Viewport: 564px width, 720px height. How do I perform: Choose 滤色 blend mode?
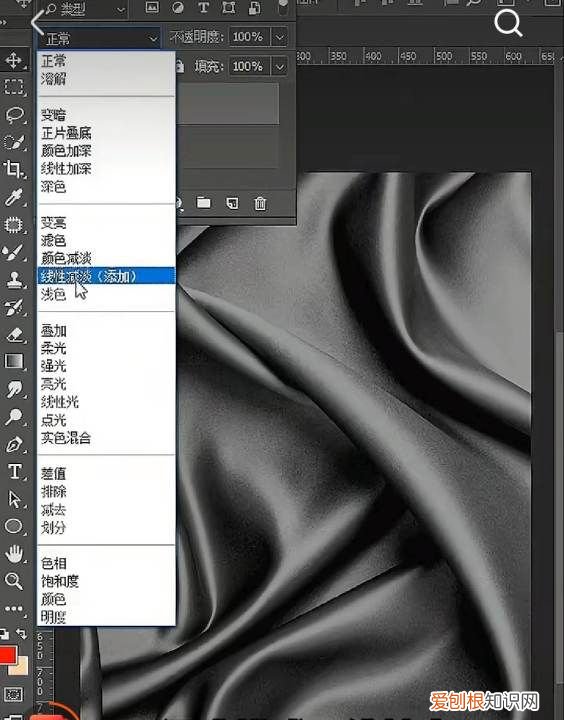pos(106,240)
